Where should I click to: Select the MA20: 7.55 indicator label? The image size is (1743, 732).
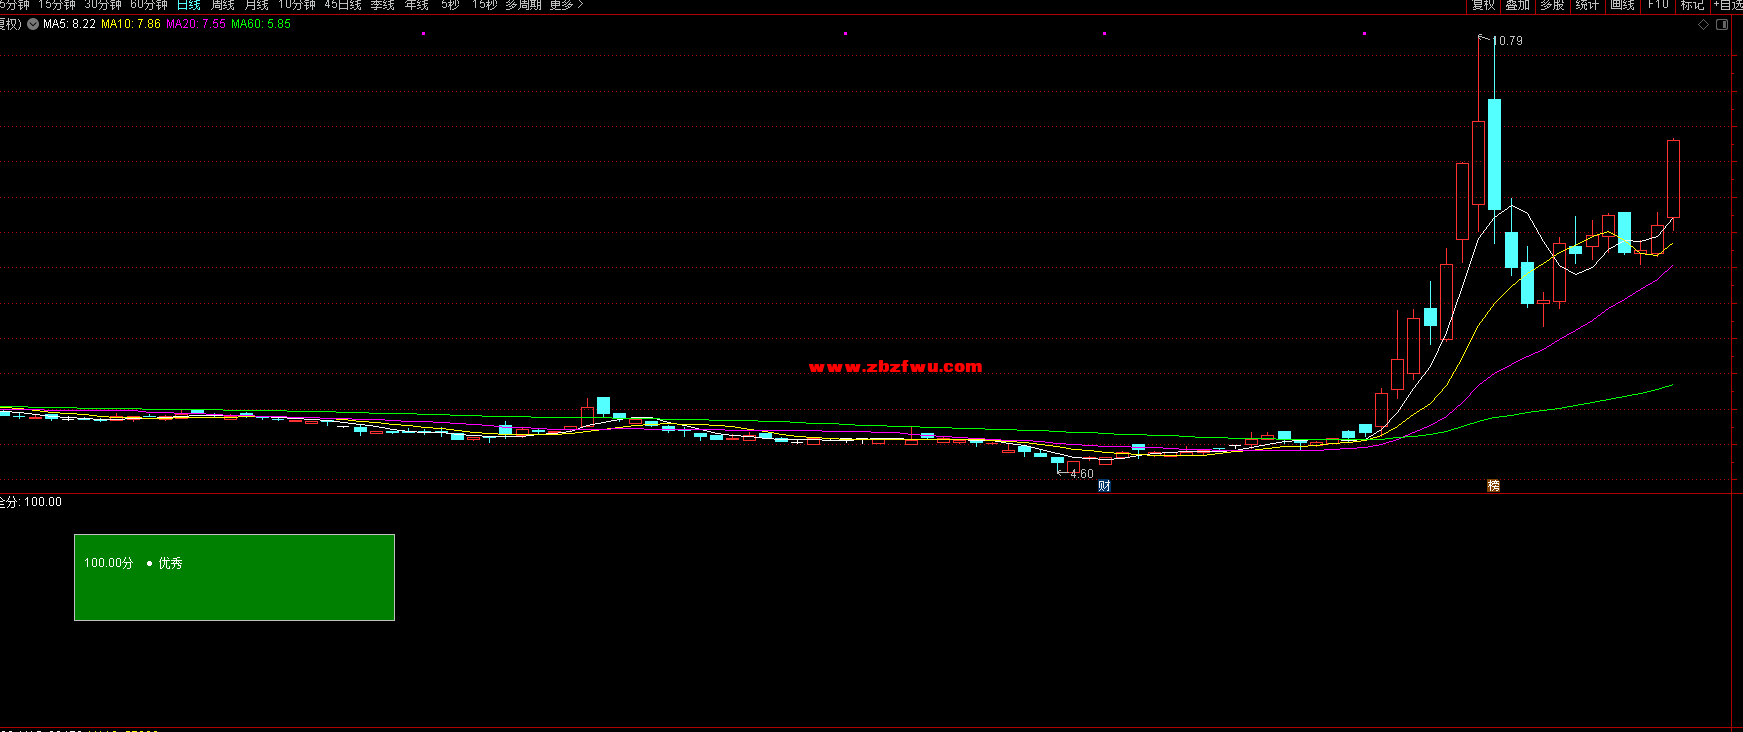click(196, 24)
